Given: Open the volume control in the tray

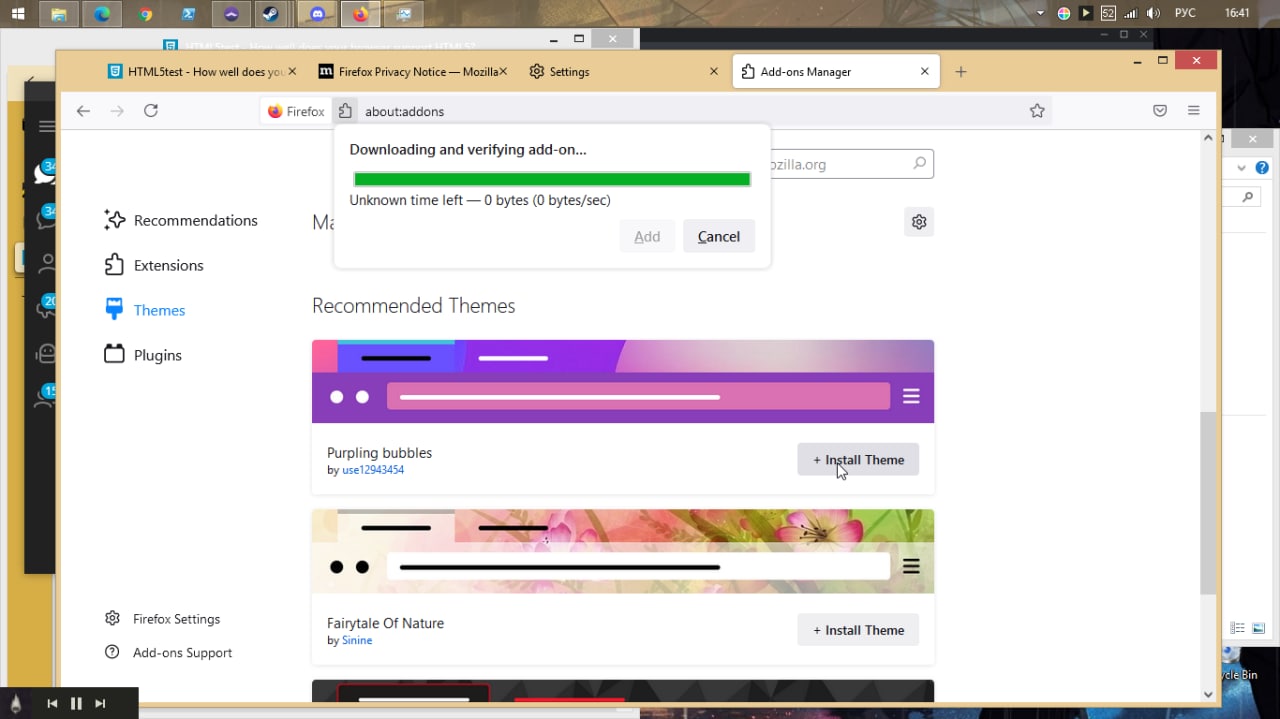Looking at the screenshot, I should (x=1153, y=14).
